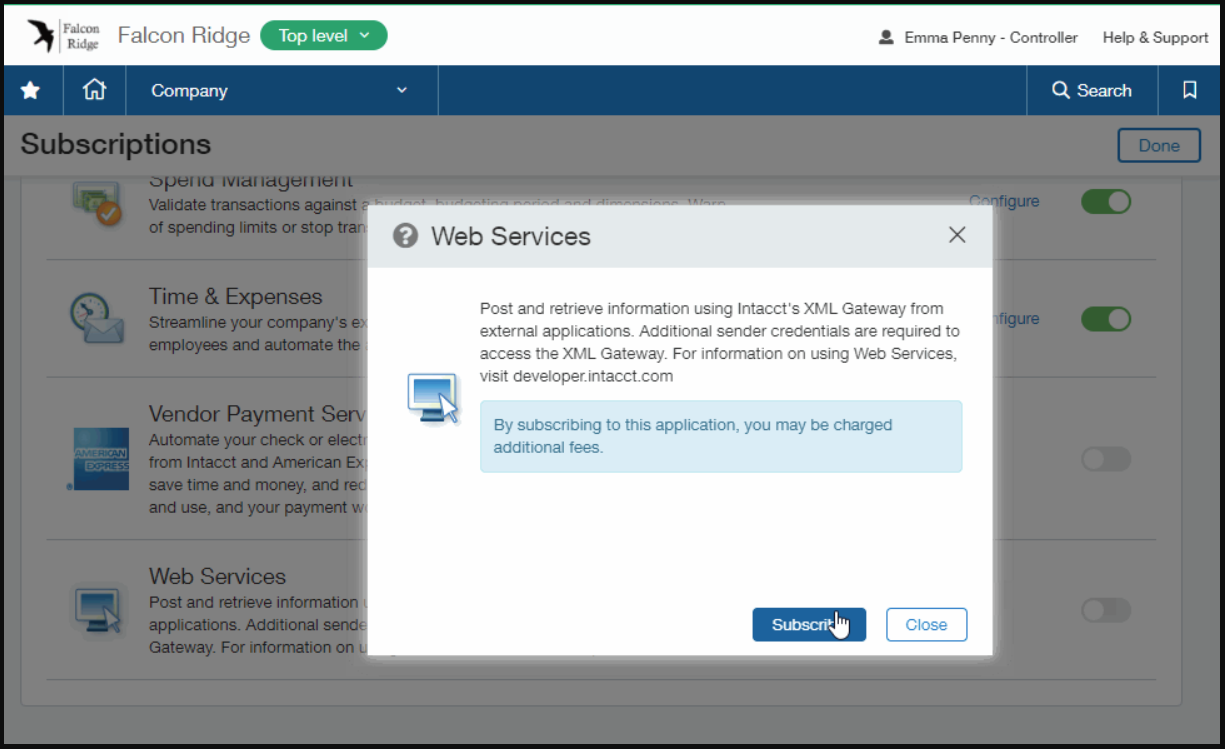Click the bookmark icon in navigation bar
This screenshot has height=749, width=1225.
tap(1189, 90)
